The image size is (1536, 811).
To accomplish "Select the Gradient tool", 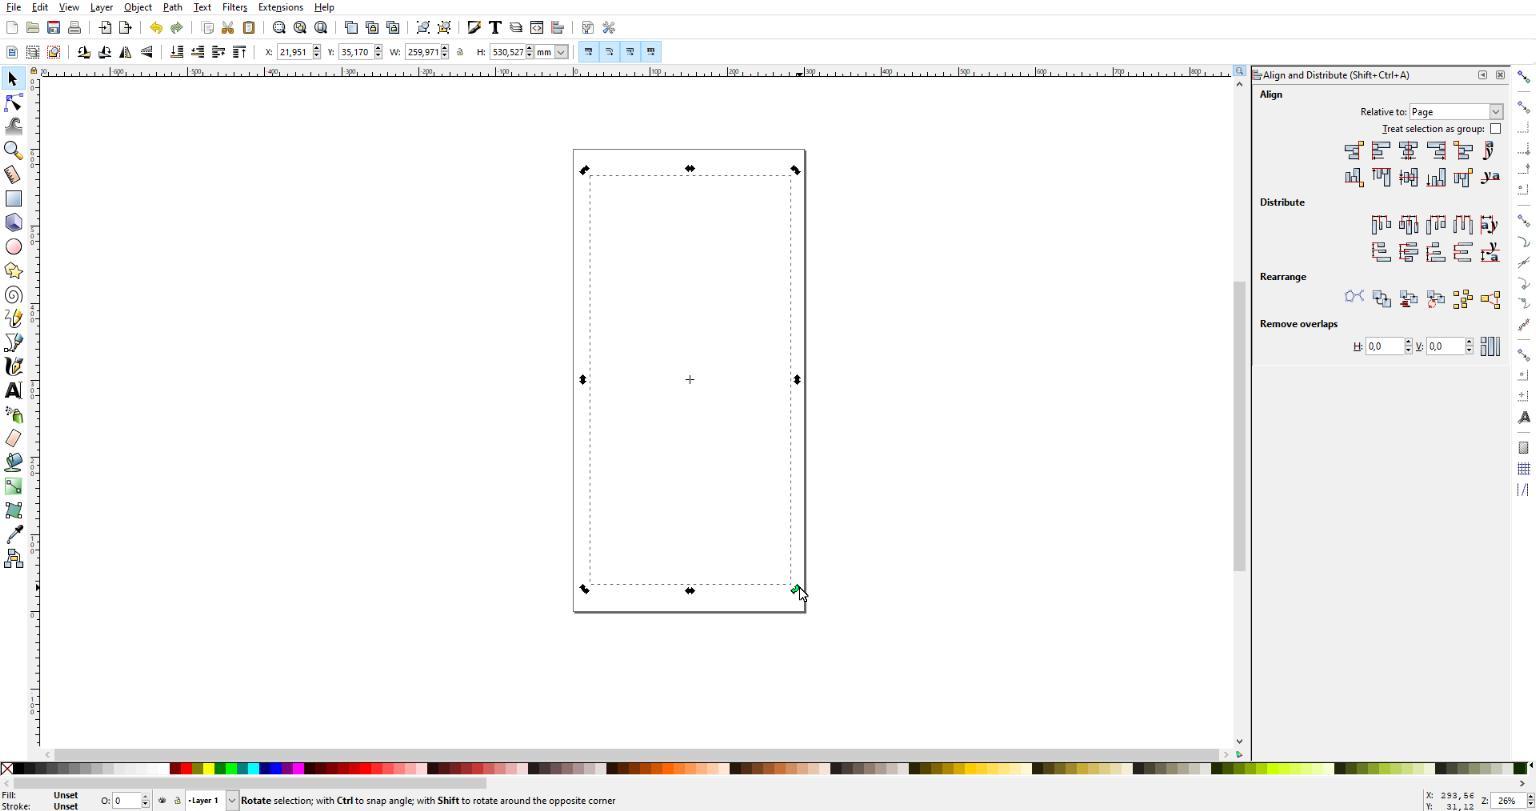I will pyautogui.click(x=13, y=486).
